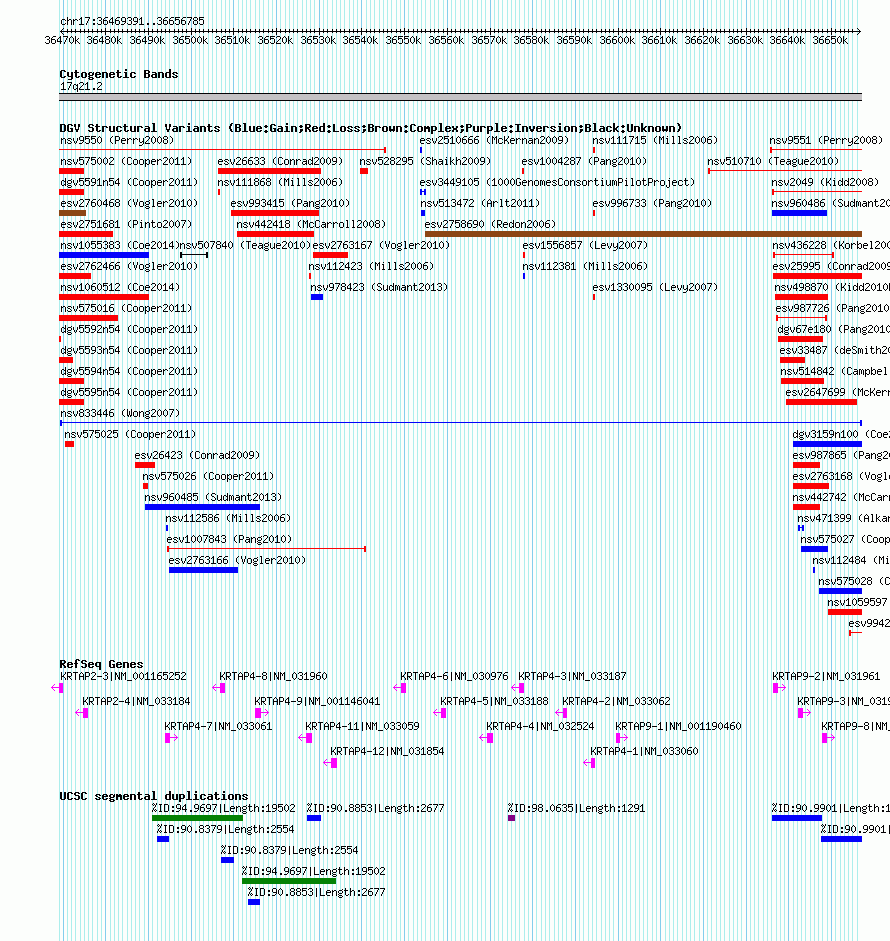Select the blue esv2763166 gain bar

(x=203, y=570)
